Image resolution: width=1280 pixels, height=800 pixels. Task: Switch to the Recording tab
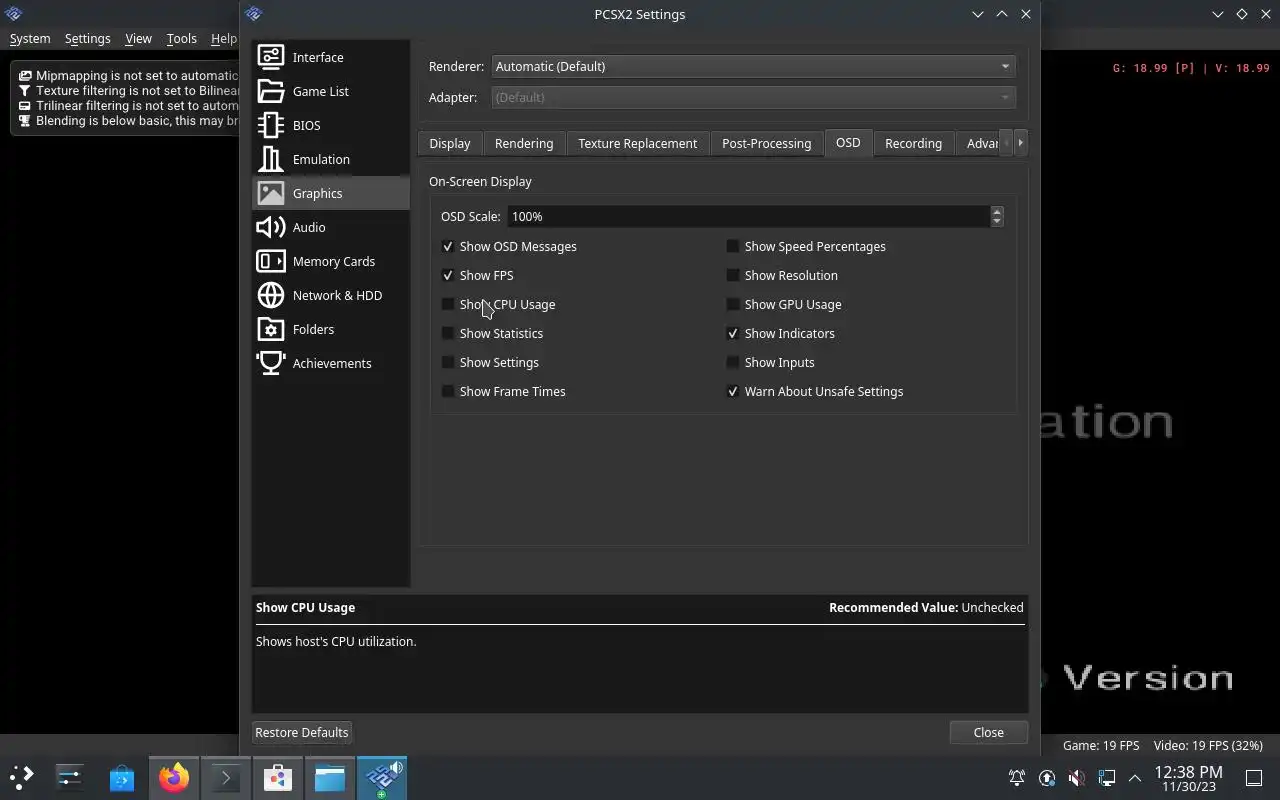click(914, 143)
